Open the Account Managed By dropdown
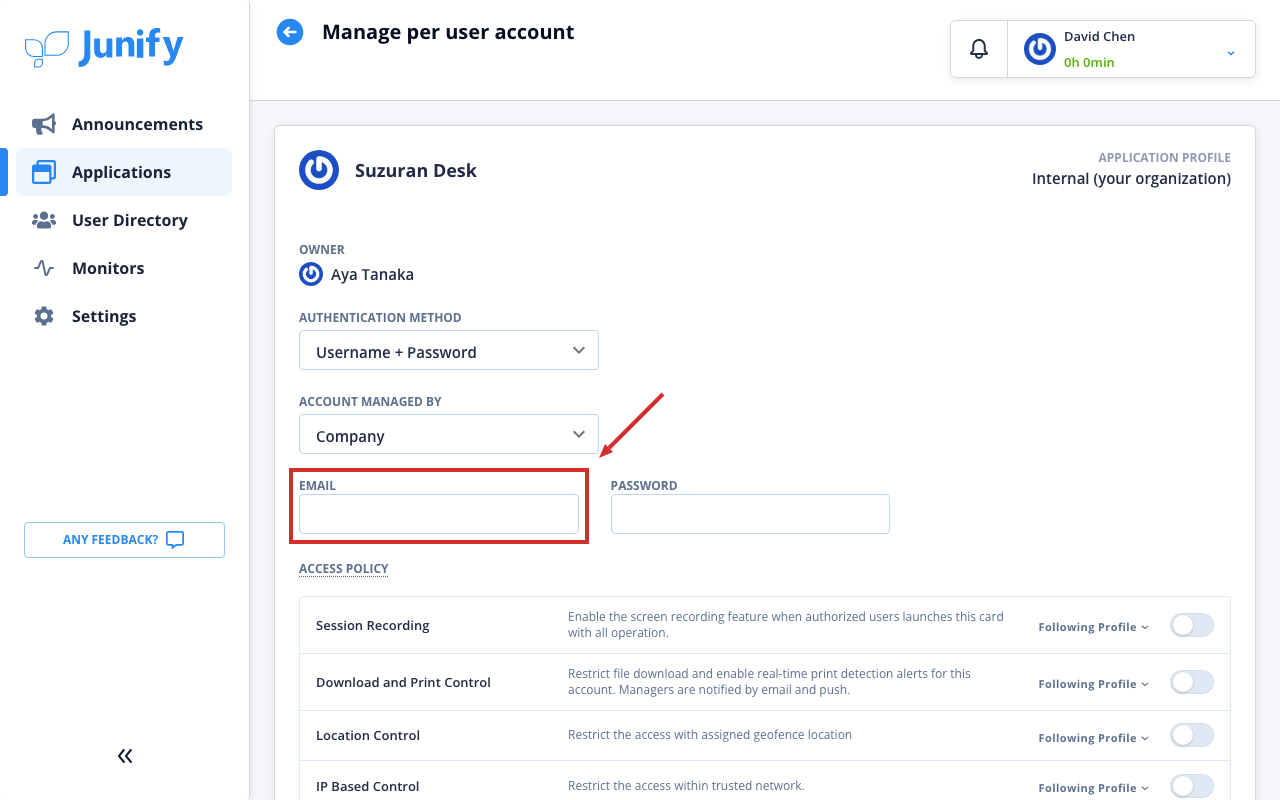This screenshot has height=800, width=1280. click(x=449, y=434)
